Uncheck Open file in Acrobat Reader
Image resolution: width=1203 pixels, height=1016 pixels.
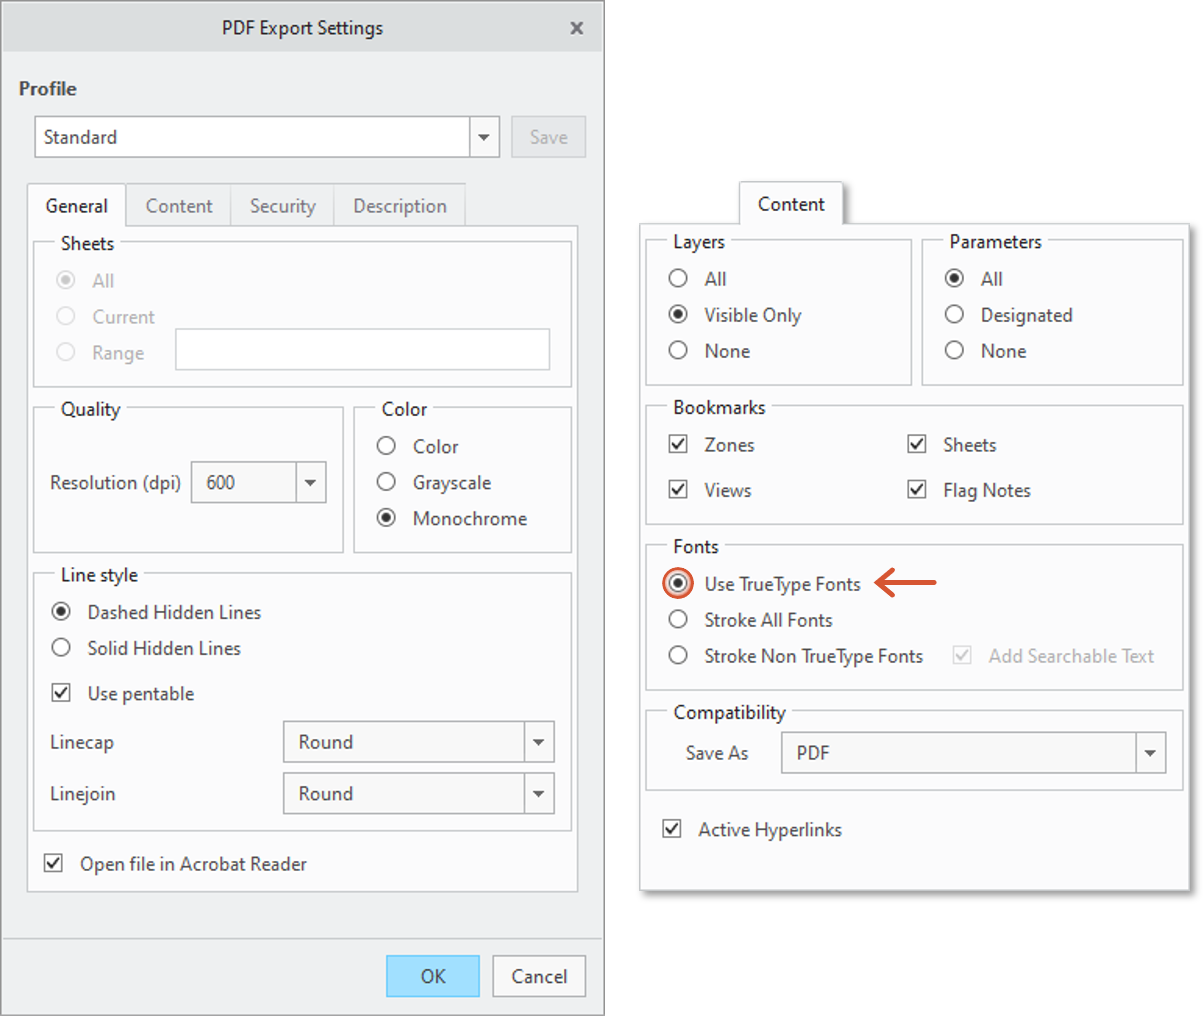(54, 863)
